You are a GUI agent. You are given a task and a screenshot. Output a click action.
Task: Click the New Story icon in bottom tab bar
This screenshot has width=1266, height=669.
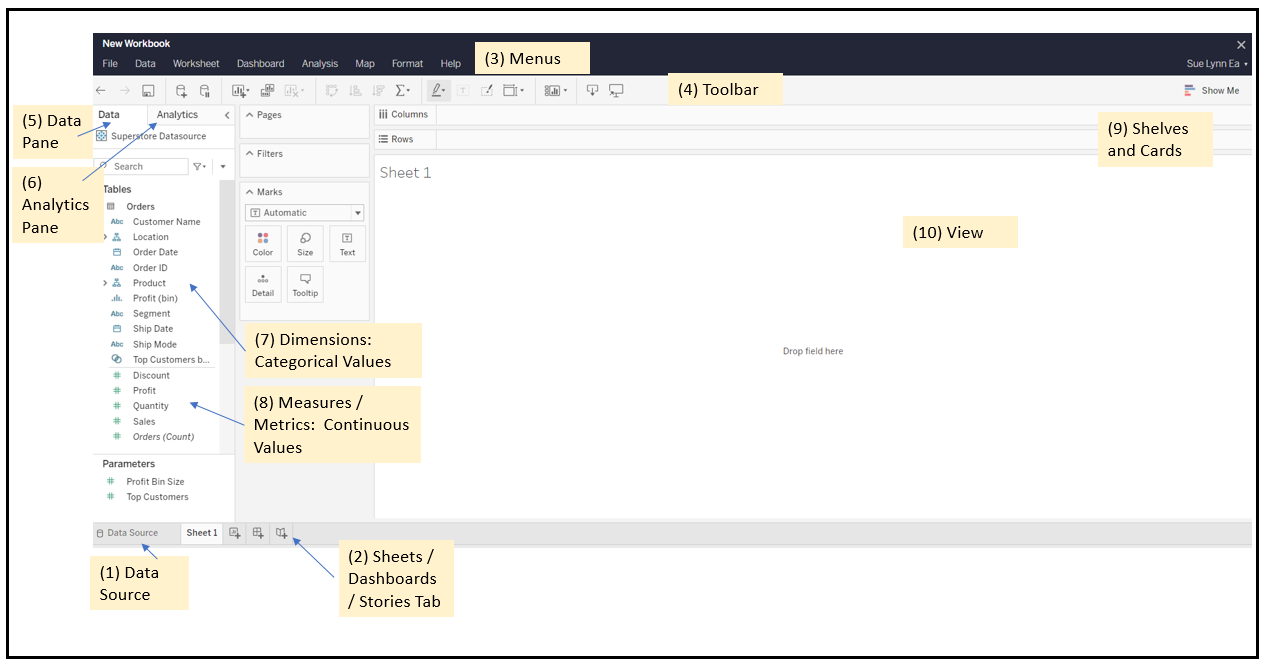point(282,533)
